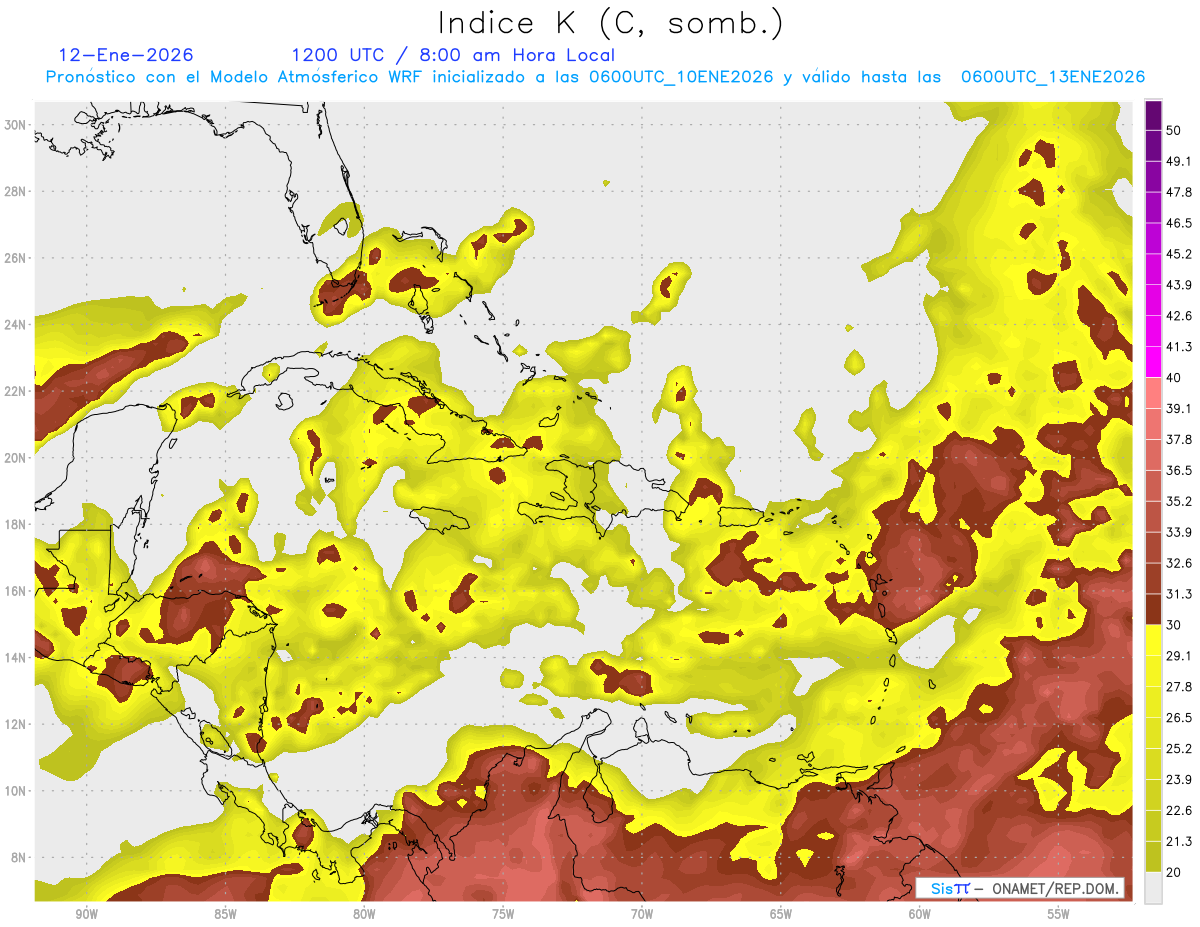
Task: Click the colorbar value 29.1
Action: (1178, 656)
